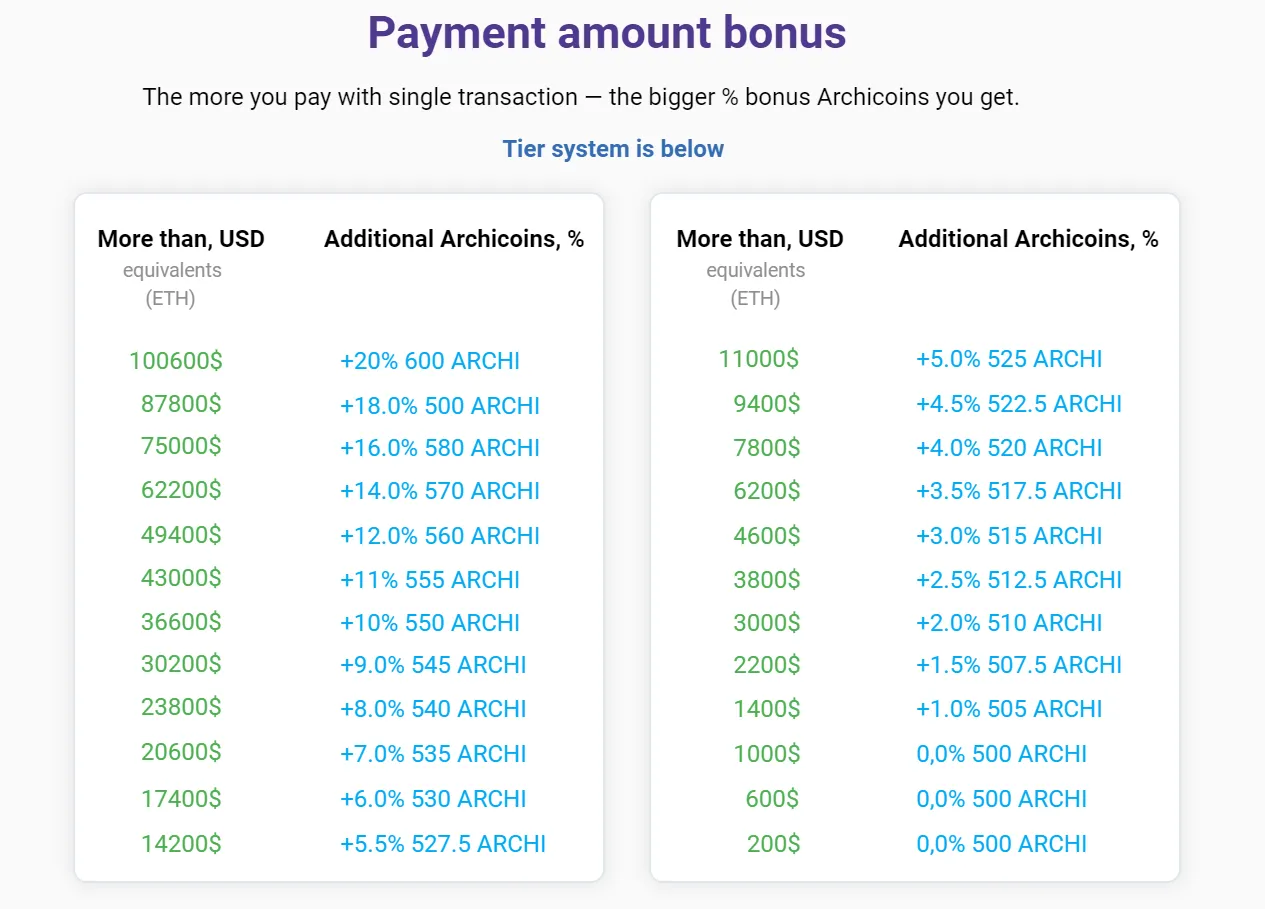The image size is (1265, 909).
Task: Click the +11% 555 ARCHI bonus text
Action: (430, 579)
